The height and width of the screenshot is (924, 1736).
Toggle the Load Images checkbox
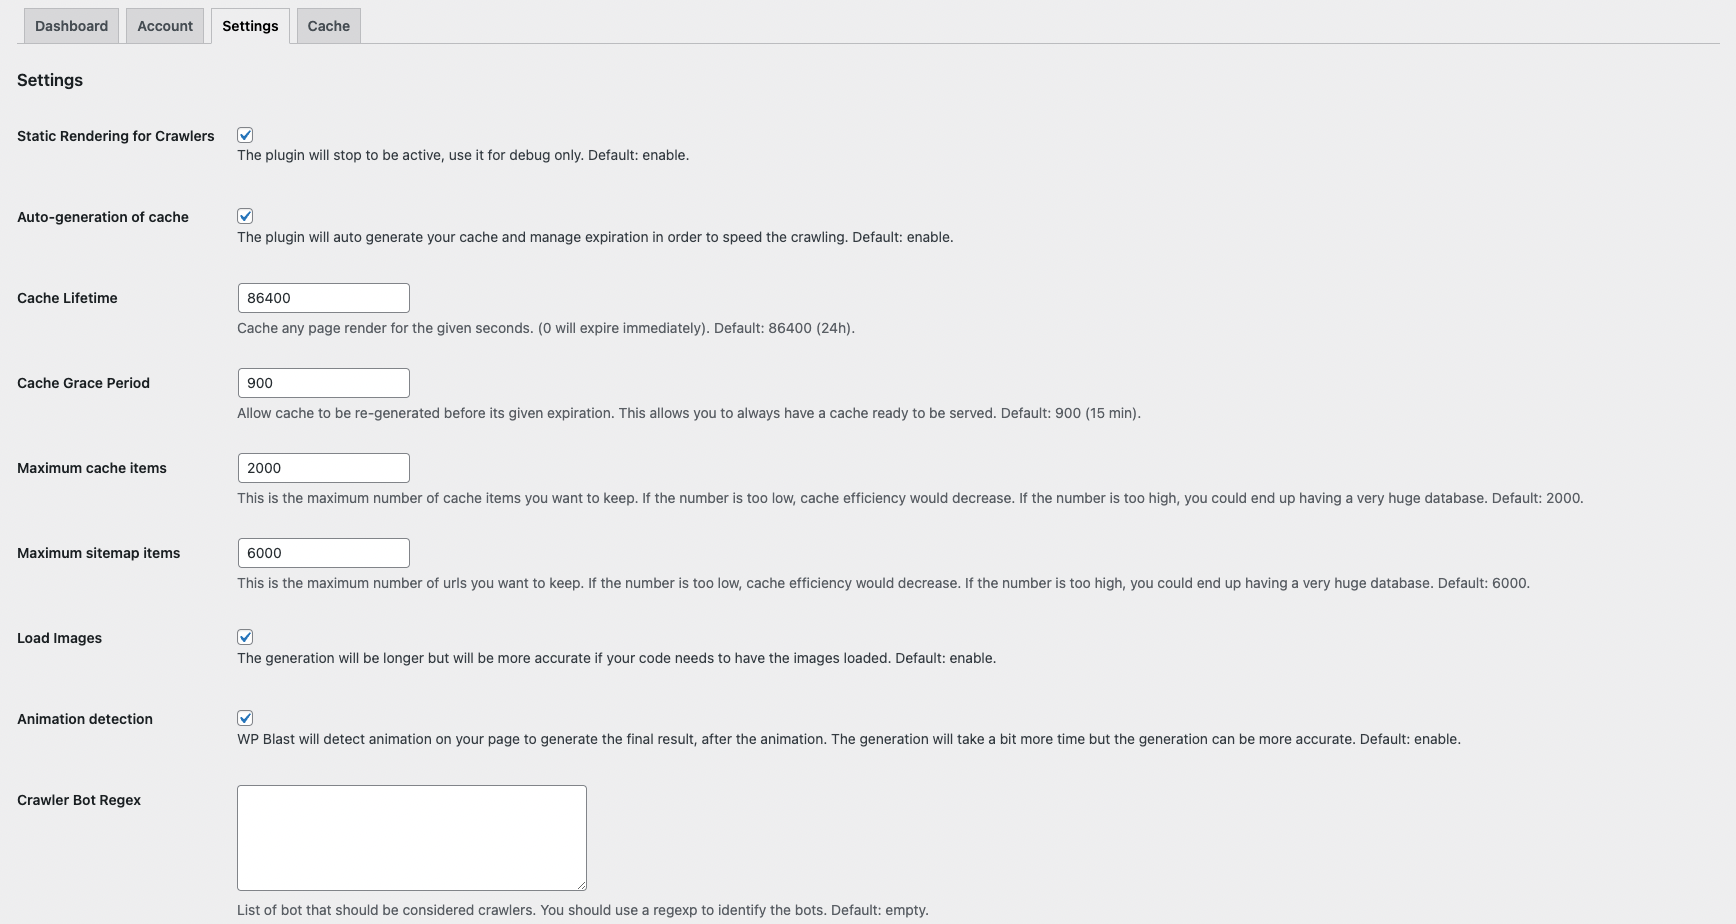coord(245,637)
